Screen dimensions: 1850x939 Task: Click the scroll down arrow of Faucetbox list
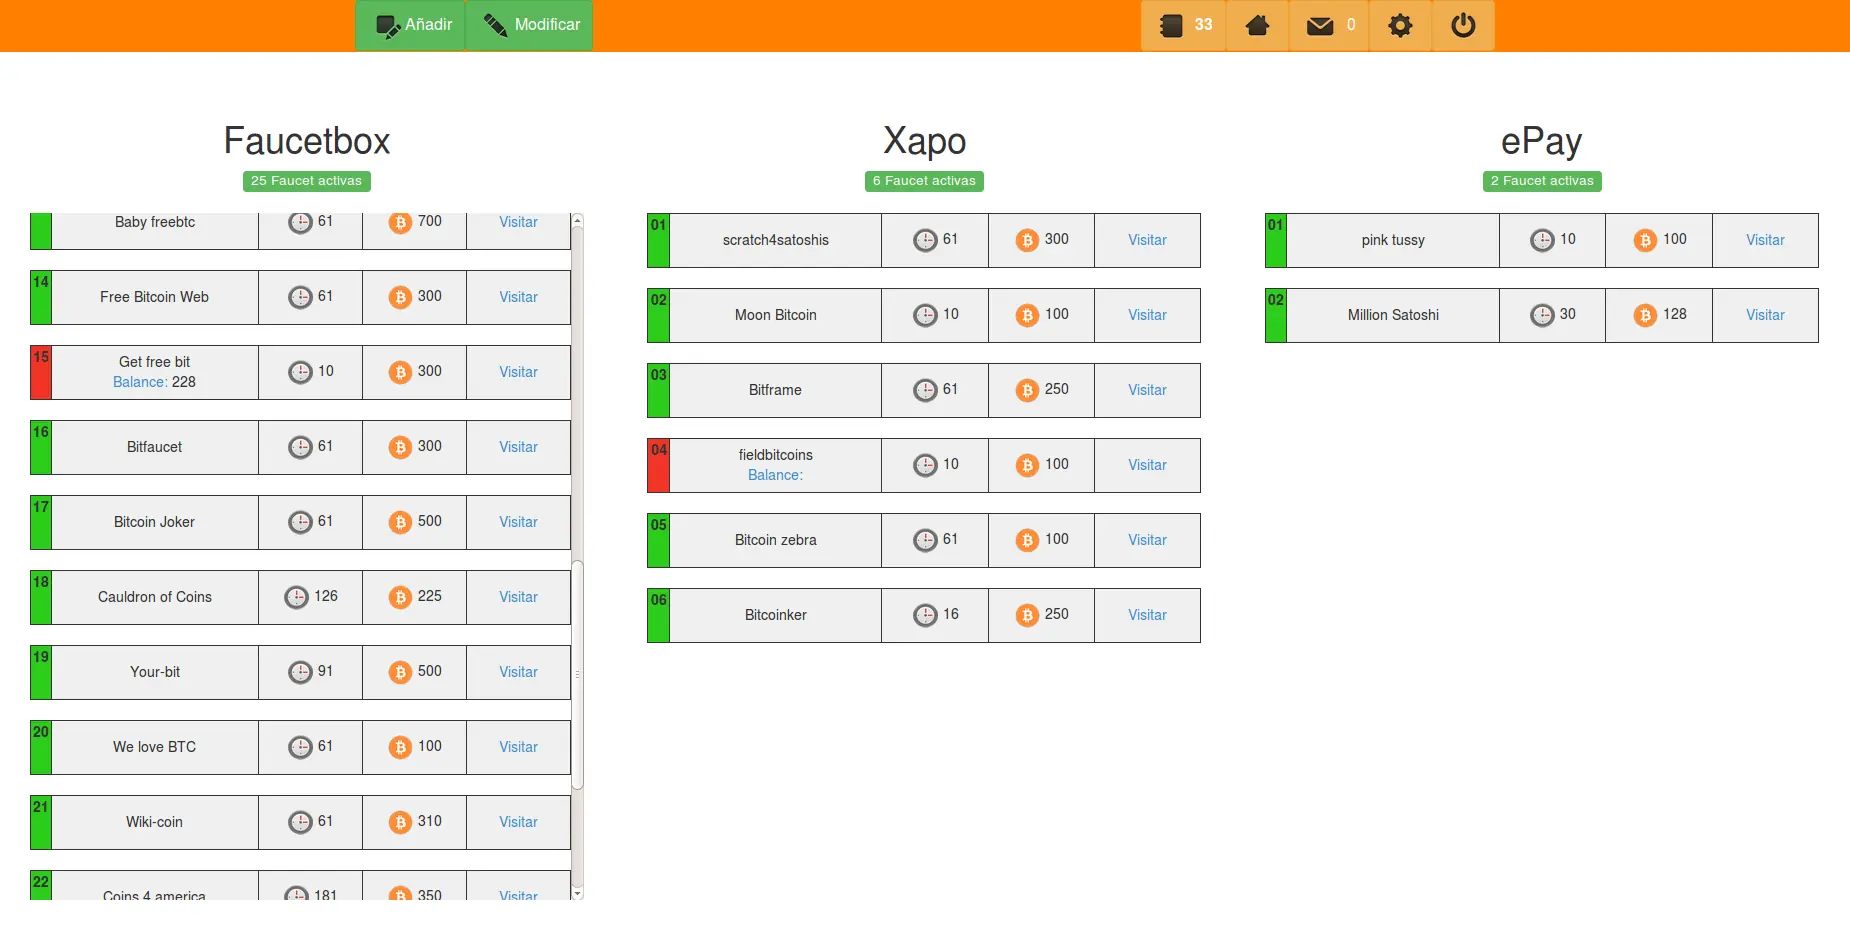point(577,893)
